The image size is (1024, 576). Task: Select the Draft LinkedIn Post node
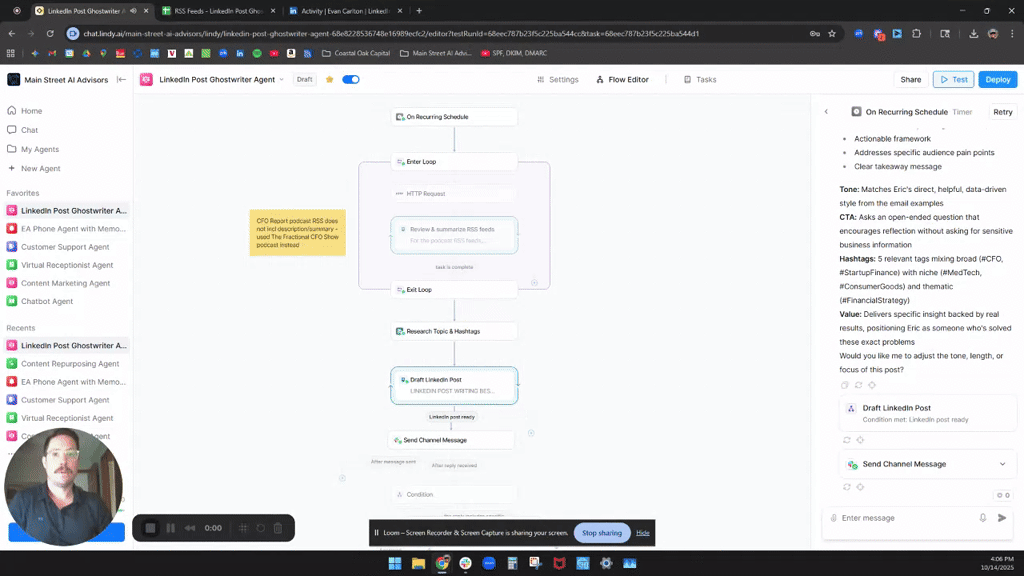pos(454,385)
